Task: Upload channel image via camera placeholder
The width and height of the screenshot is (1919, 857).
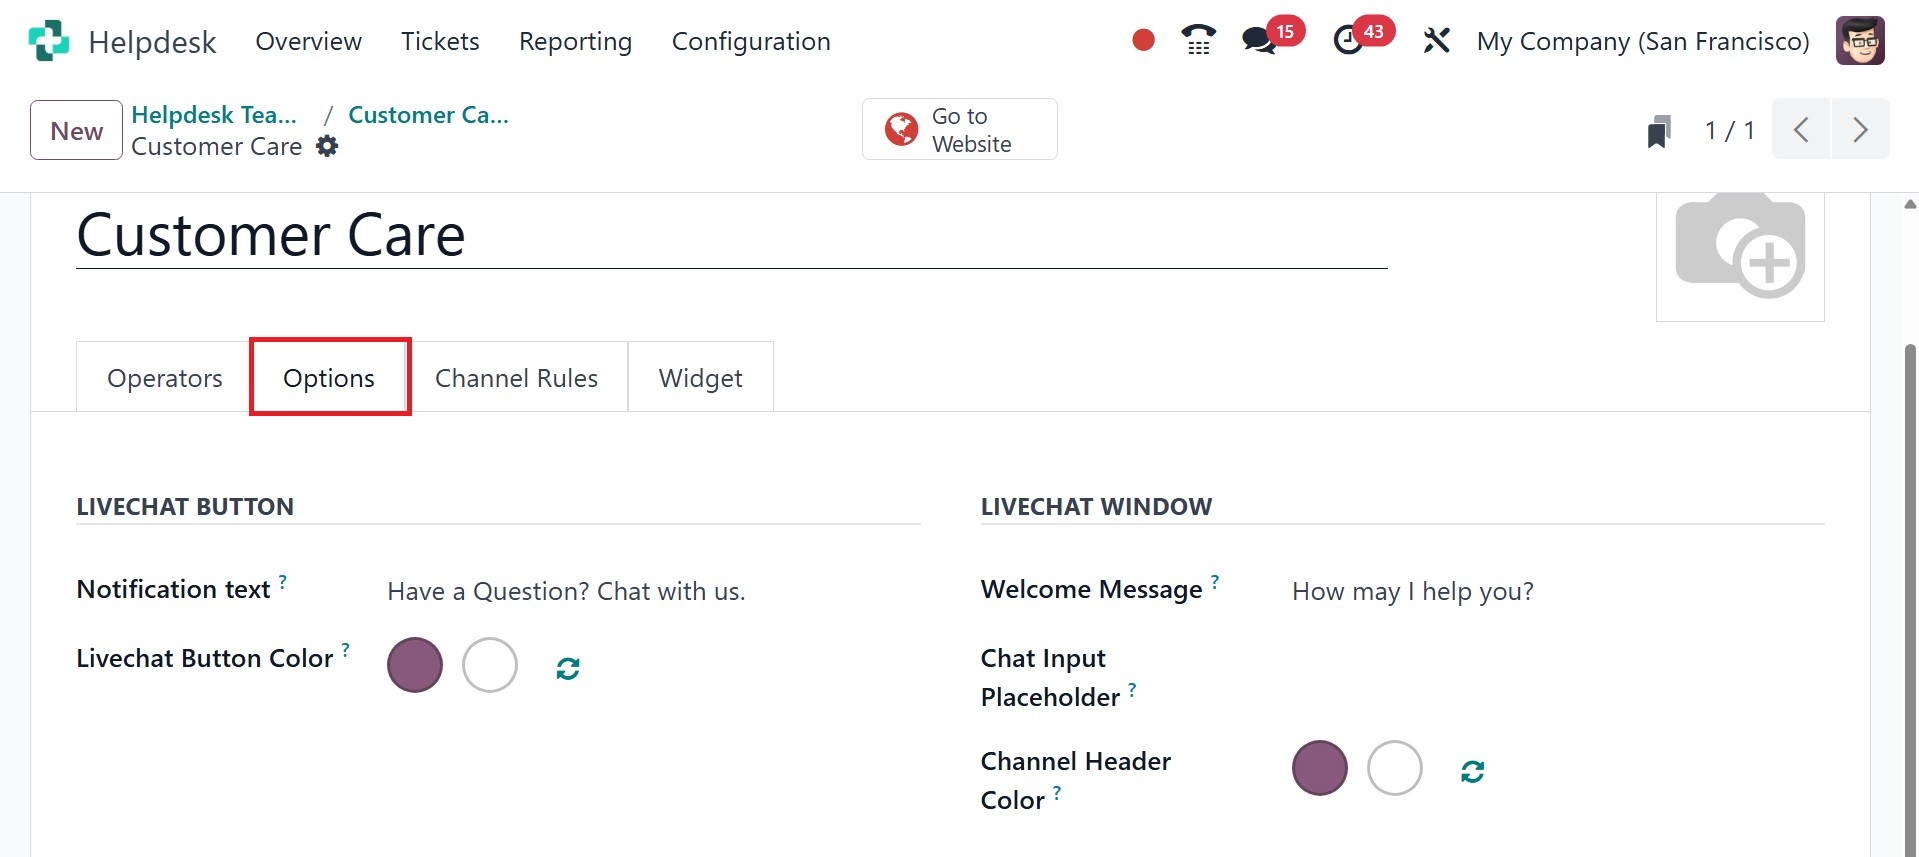Action: tap(1740, 250)
